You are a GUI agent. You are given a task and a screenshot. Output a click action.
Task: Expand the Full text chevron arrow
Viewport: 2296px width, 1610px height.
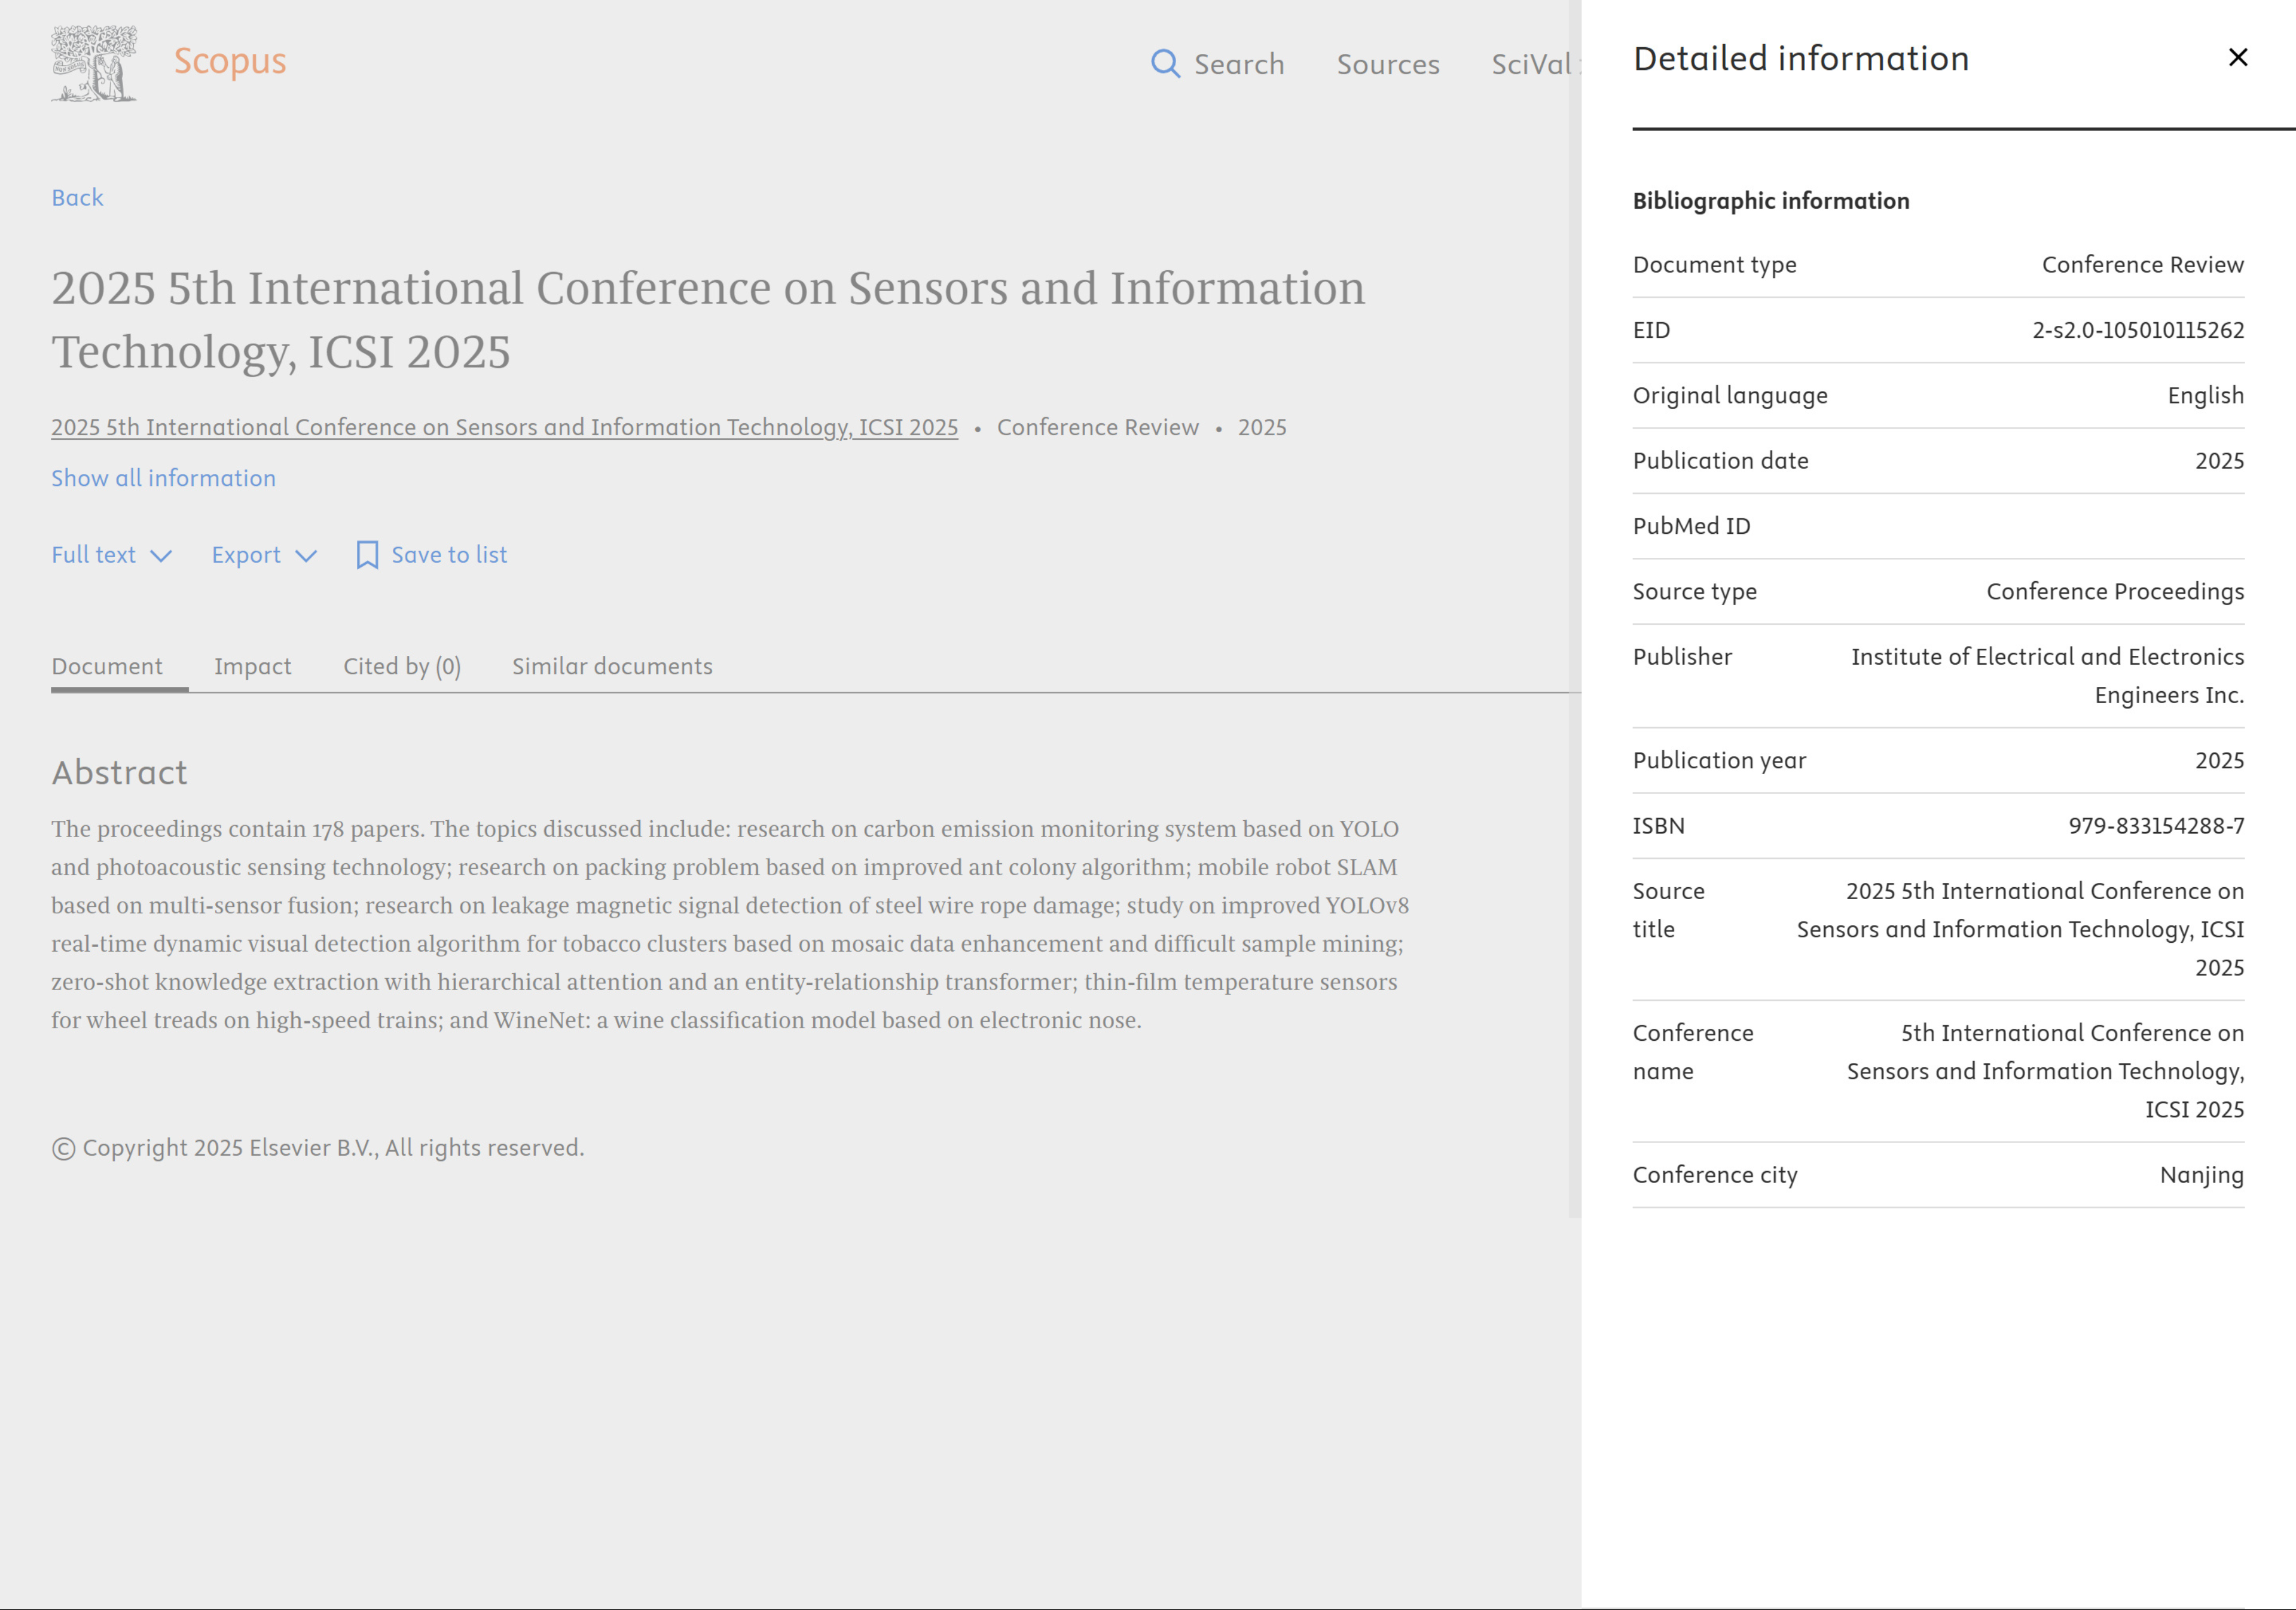tap(163, 556)
